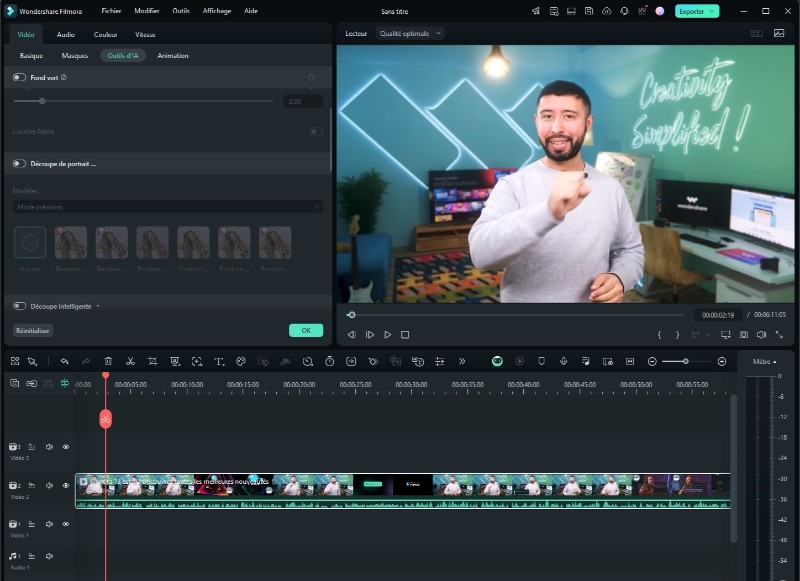Viewport: 800px width, 581px height.
Task: Expand the Exporter button dropdown arrow
Action: (712, 11)
